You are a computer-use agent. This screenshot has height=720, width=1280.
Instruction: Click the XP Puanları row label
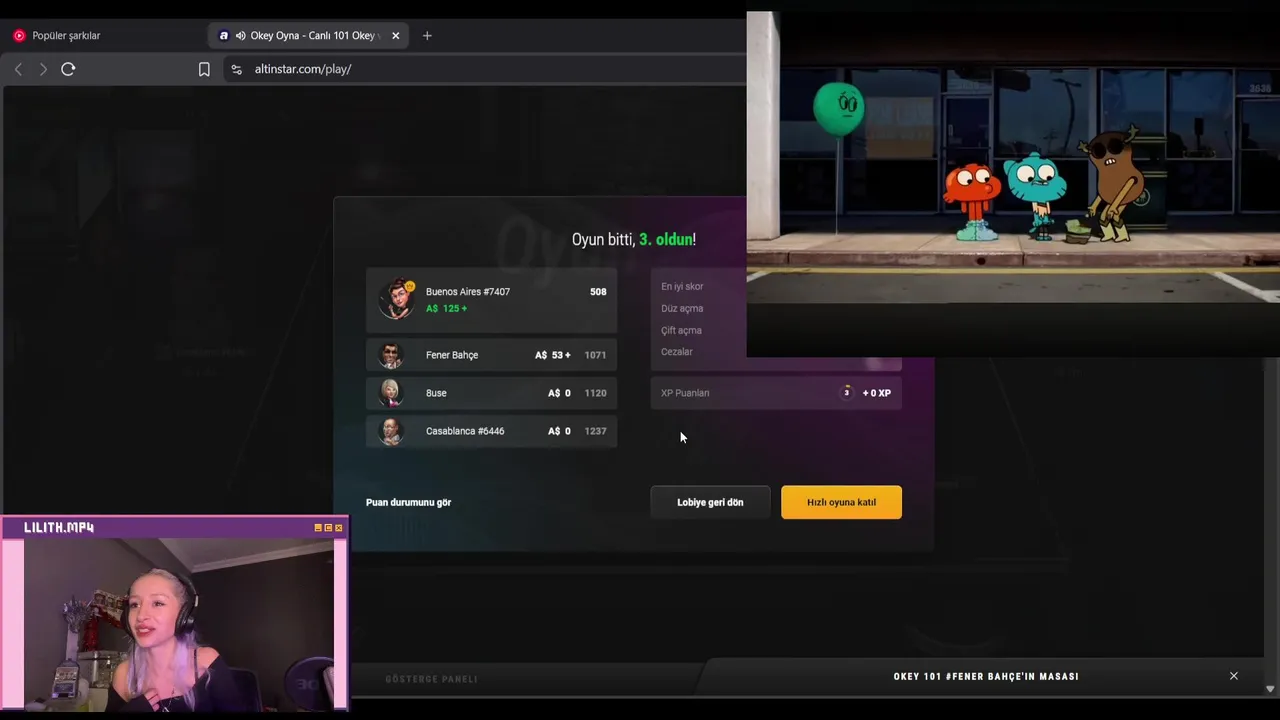(685, 393)
